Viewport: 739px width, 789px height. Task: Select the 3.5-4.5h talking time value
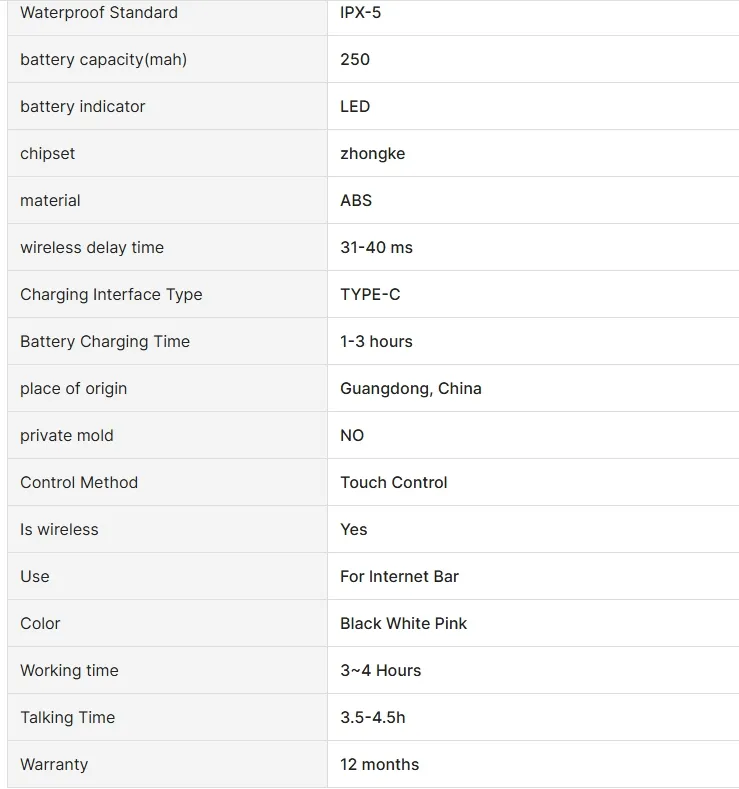coord(373,718)
